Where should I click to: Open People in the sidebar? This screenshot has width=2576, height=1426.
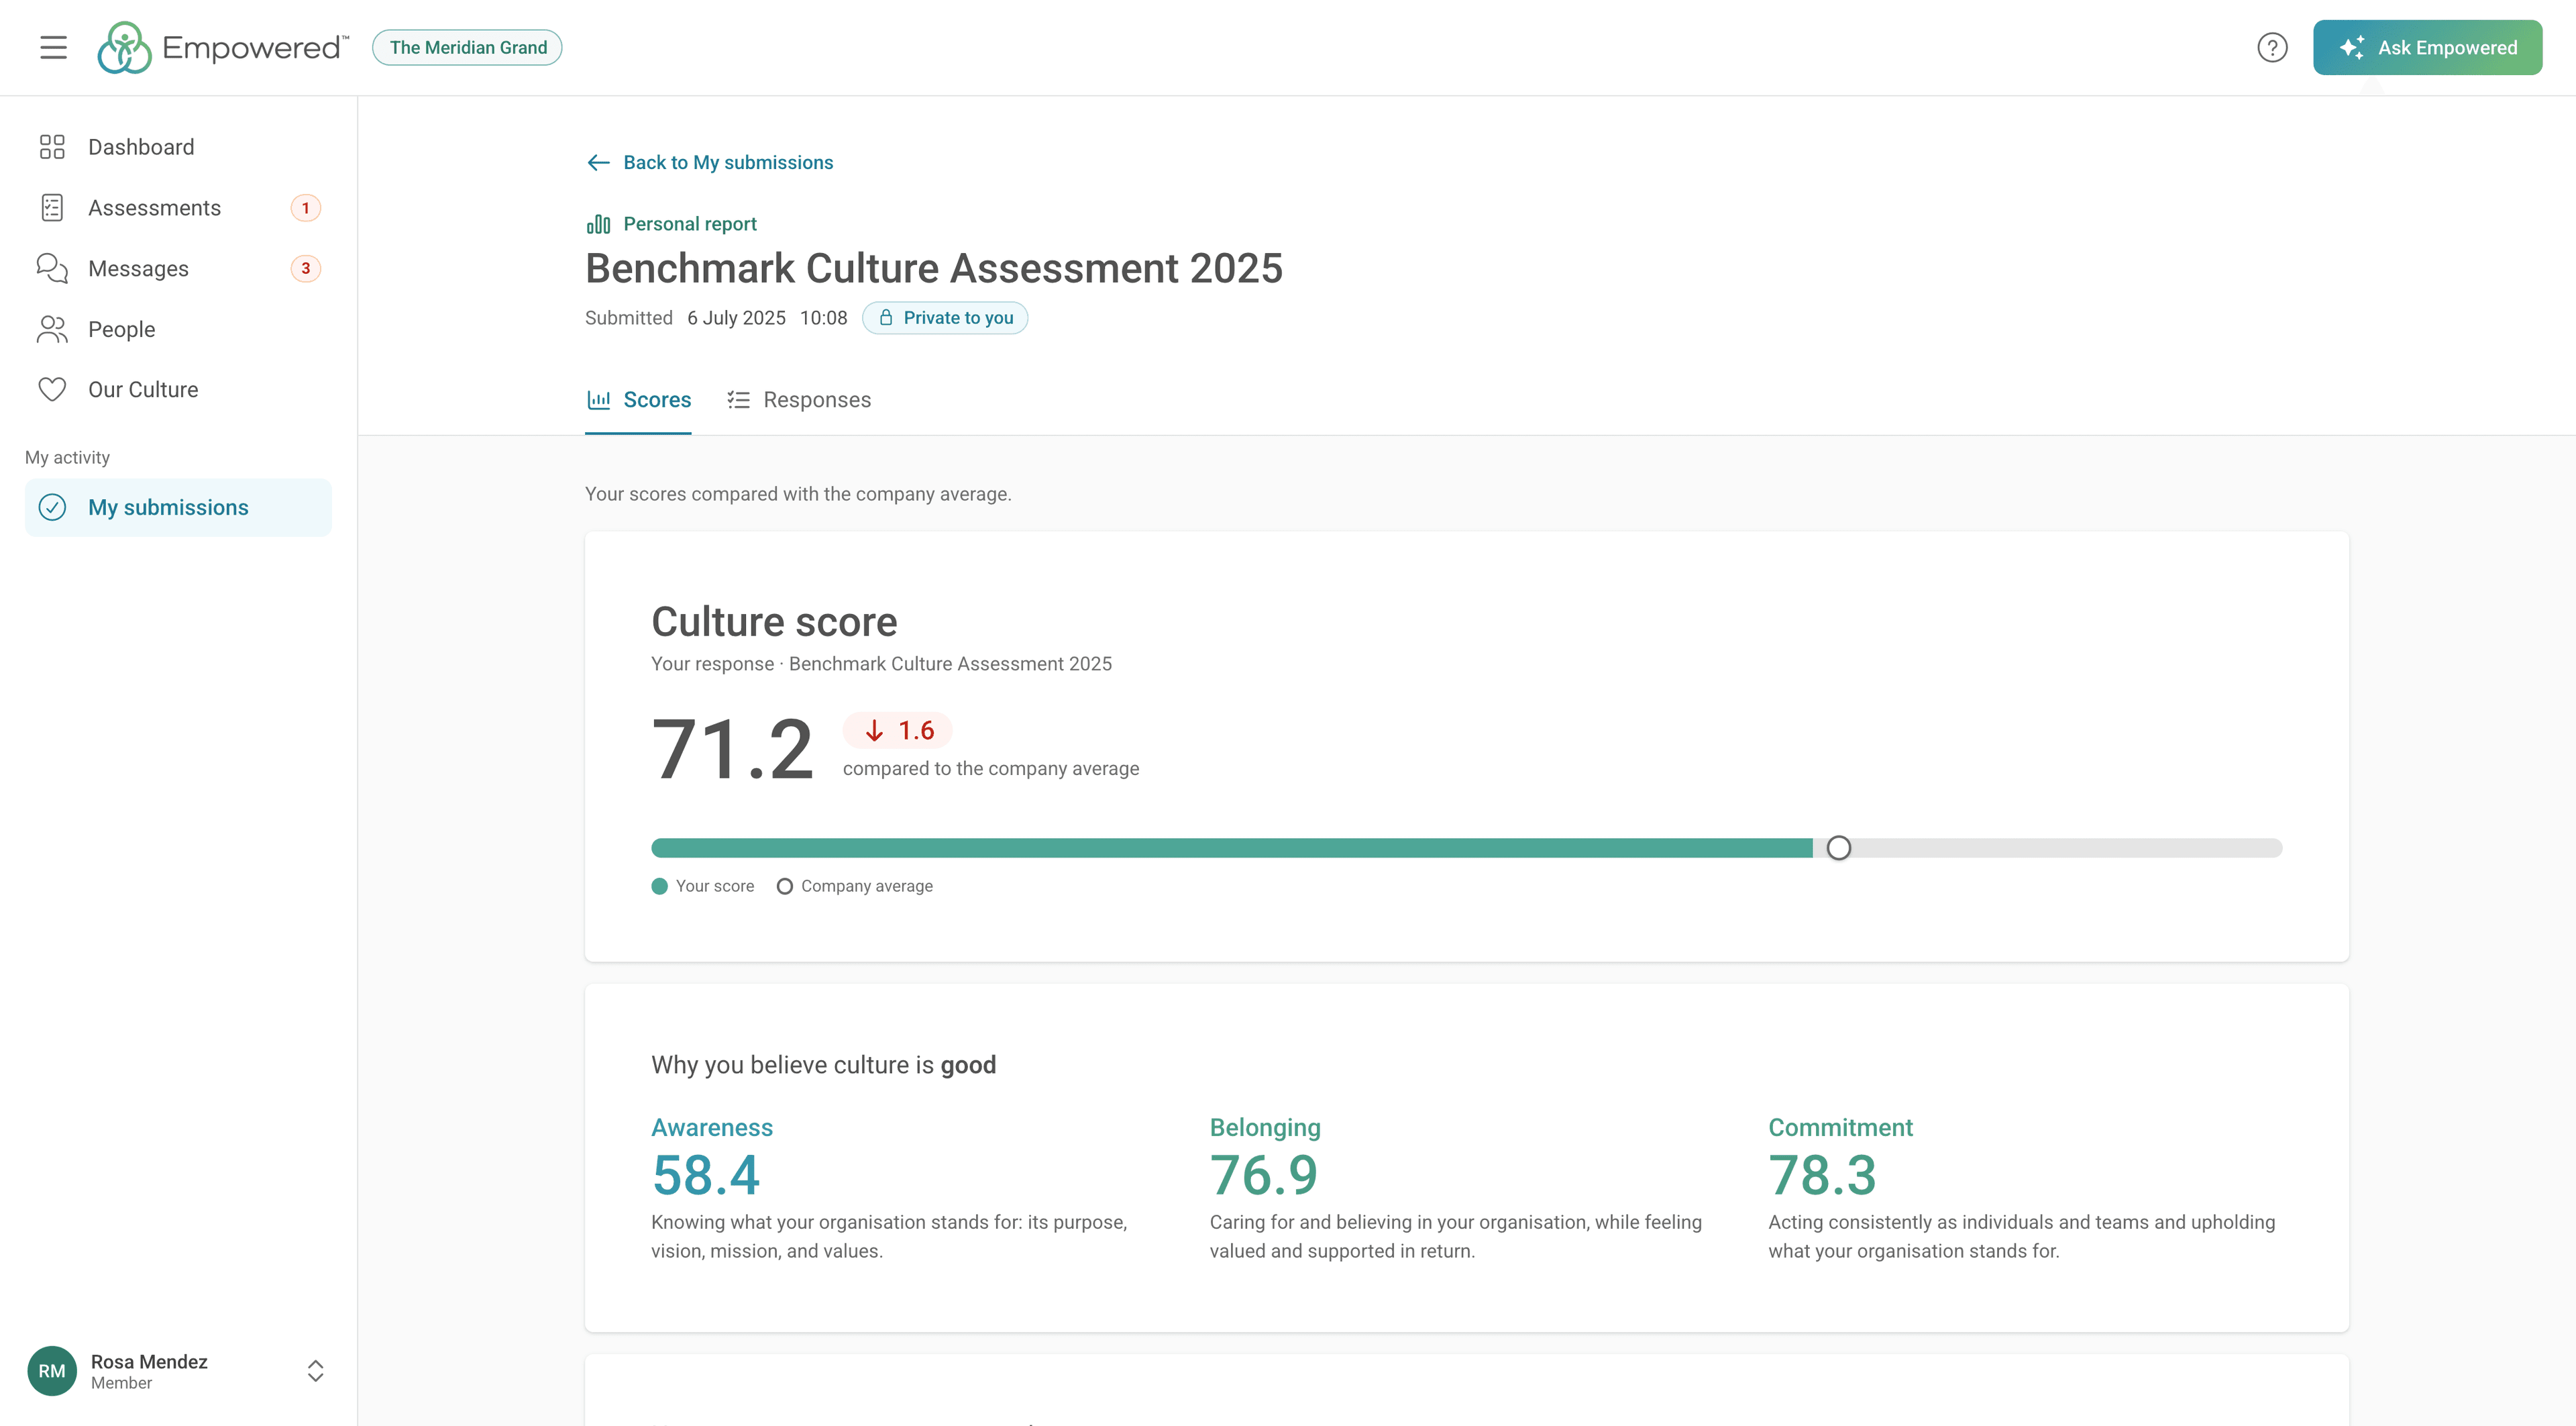[x=178, y=329]
